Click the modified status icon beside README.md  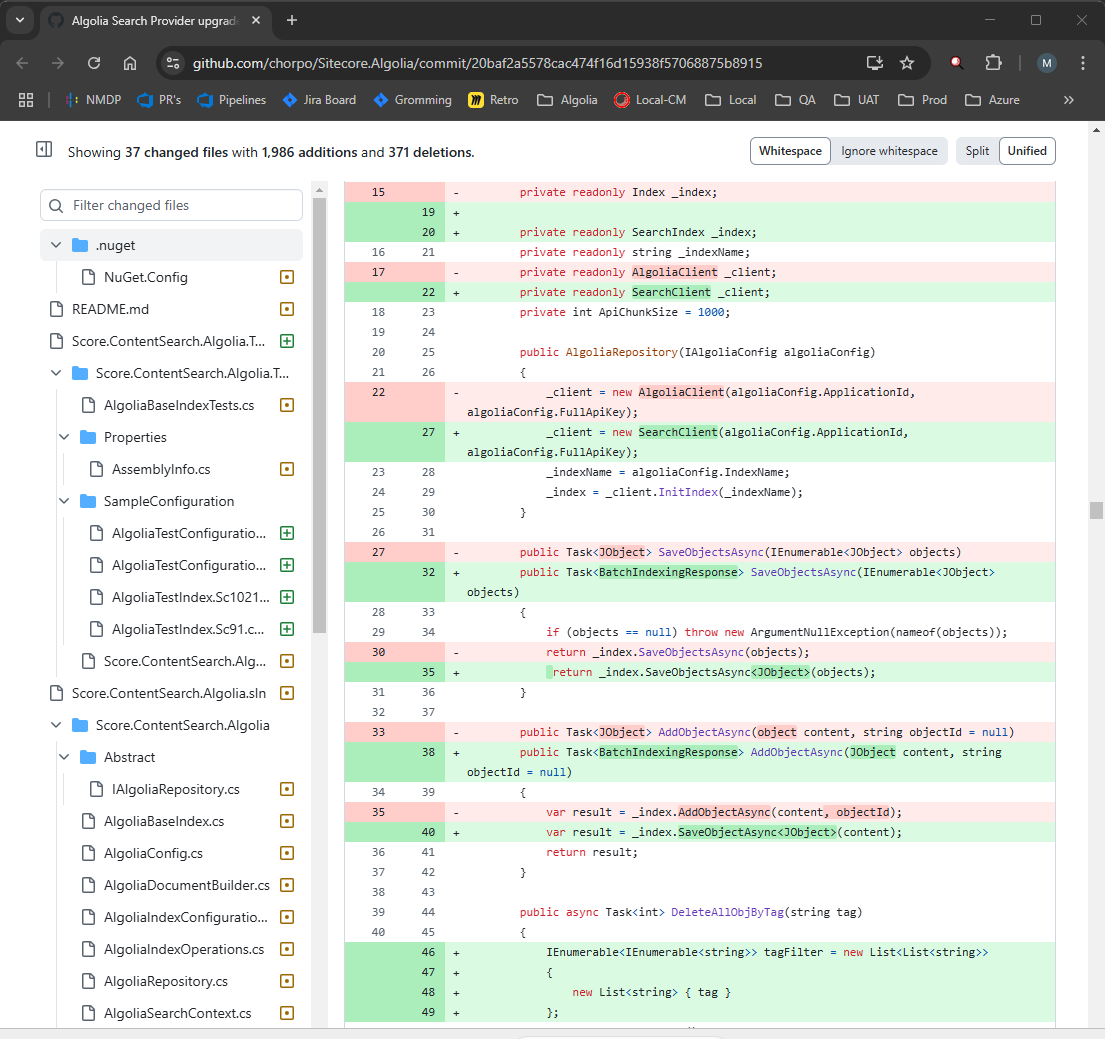[287, 309]
